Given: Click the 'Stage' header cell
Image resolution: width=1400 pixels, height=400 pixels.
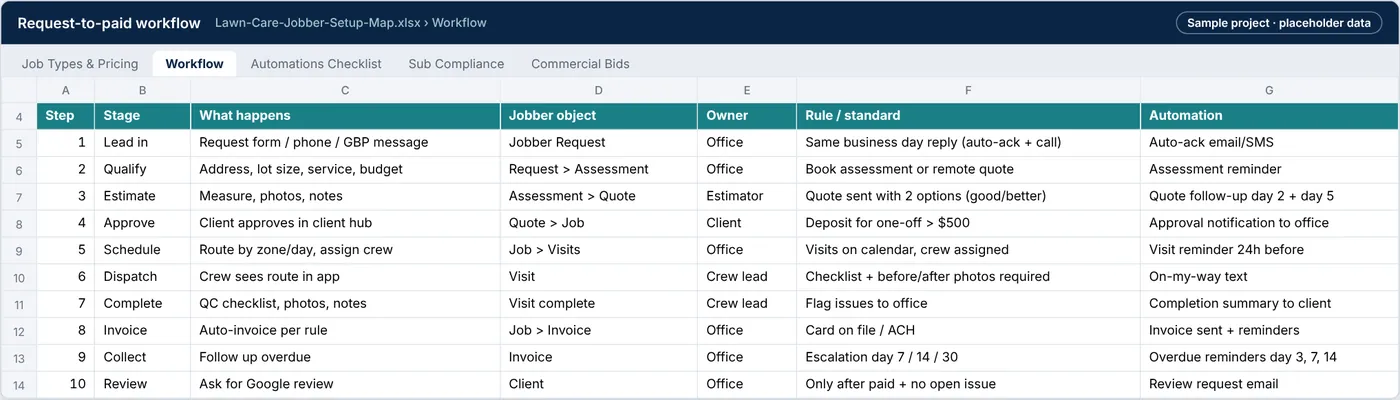Looking at the screenshot, I should 143,116.
